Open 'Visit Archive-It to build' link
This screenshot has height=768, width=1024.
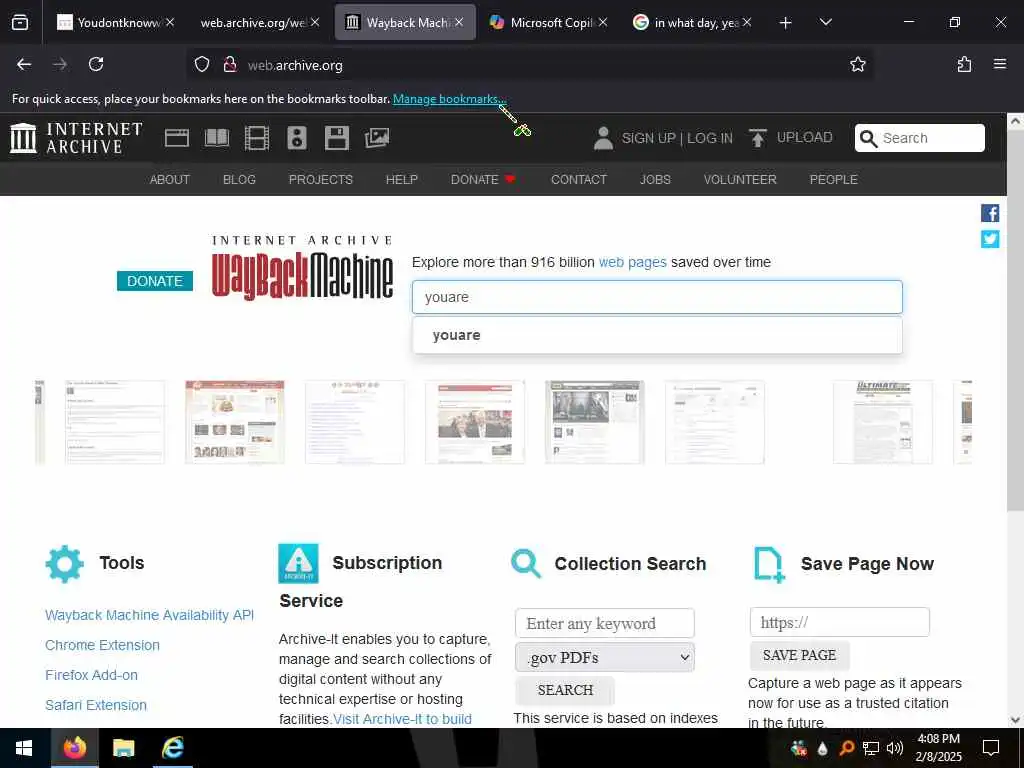402,719
